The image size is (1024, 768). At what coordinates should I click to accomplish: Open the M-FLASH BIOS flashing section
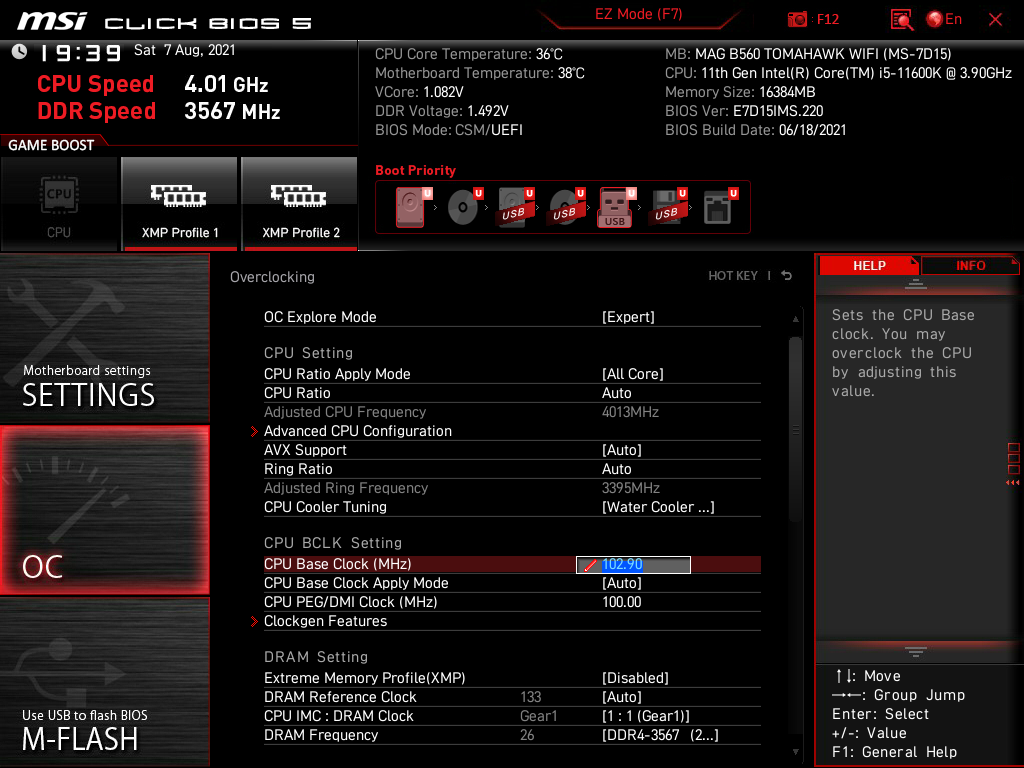click(104, 682)
